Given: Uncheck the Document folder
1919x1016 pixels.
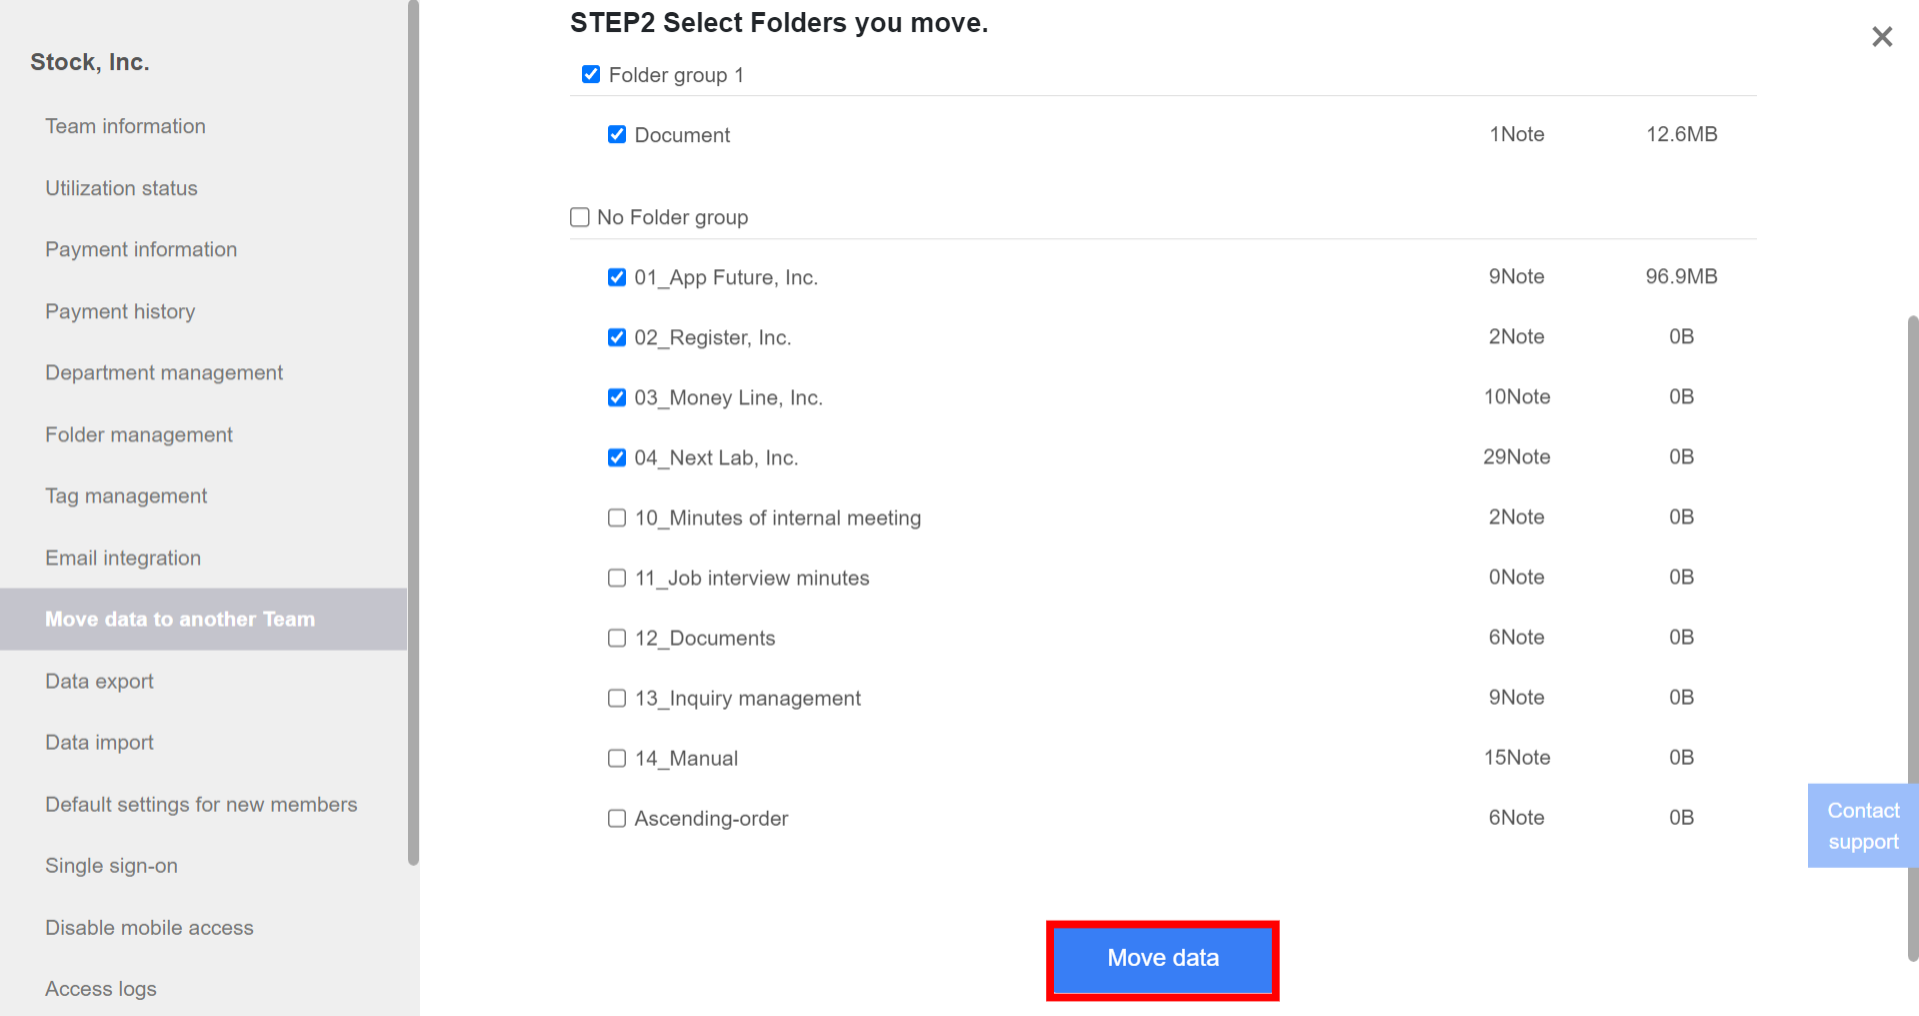Looking at the screenshot, I should coord(616,134).
